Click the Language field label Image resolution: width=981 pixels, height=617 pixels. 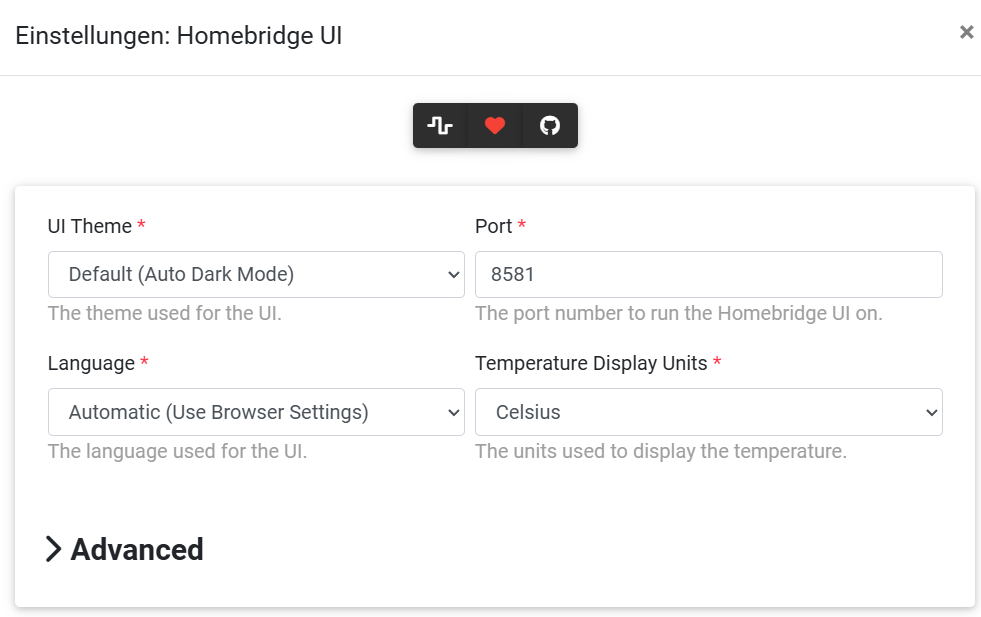pyautogui.click(x=91, y=363)
